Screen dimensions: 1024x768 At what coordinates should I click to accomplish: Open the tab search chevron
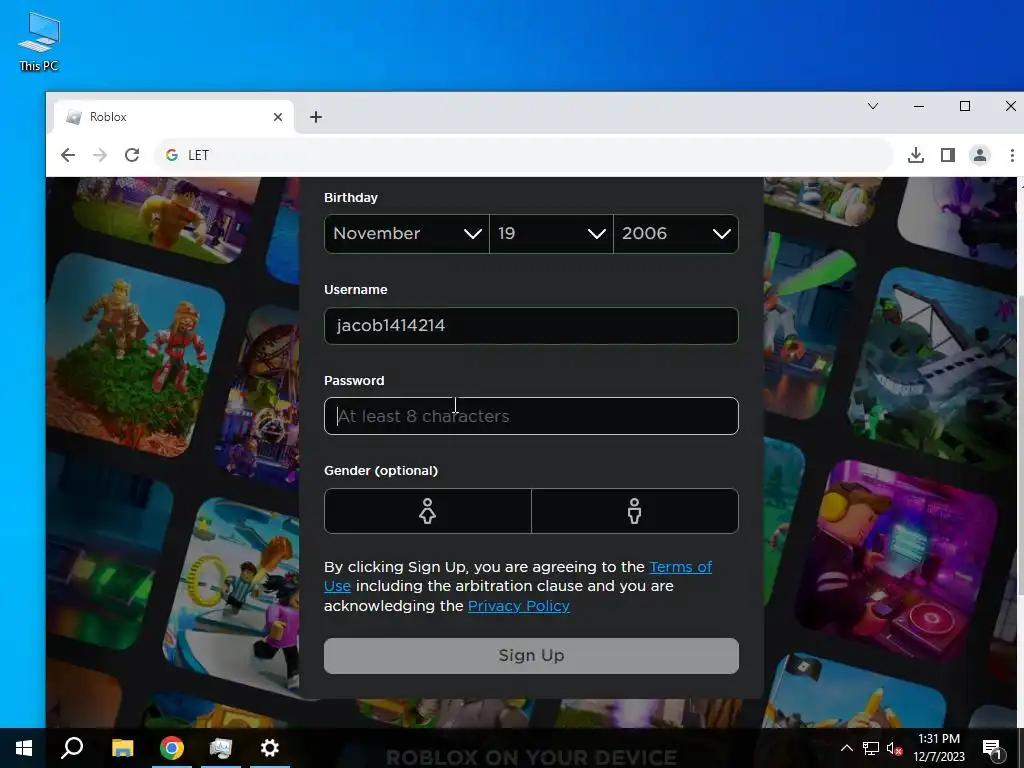872,106
